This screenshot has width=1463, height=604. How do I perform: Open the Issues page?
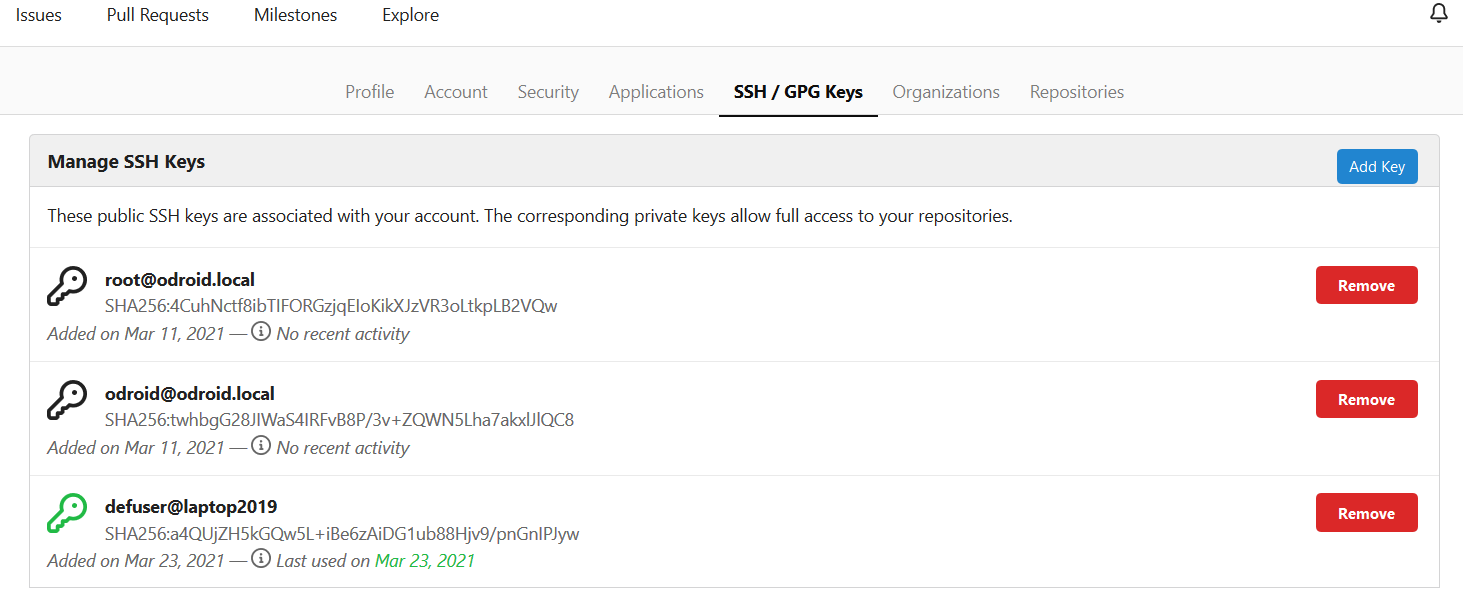(39, 15)
